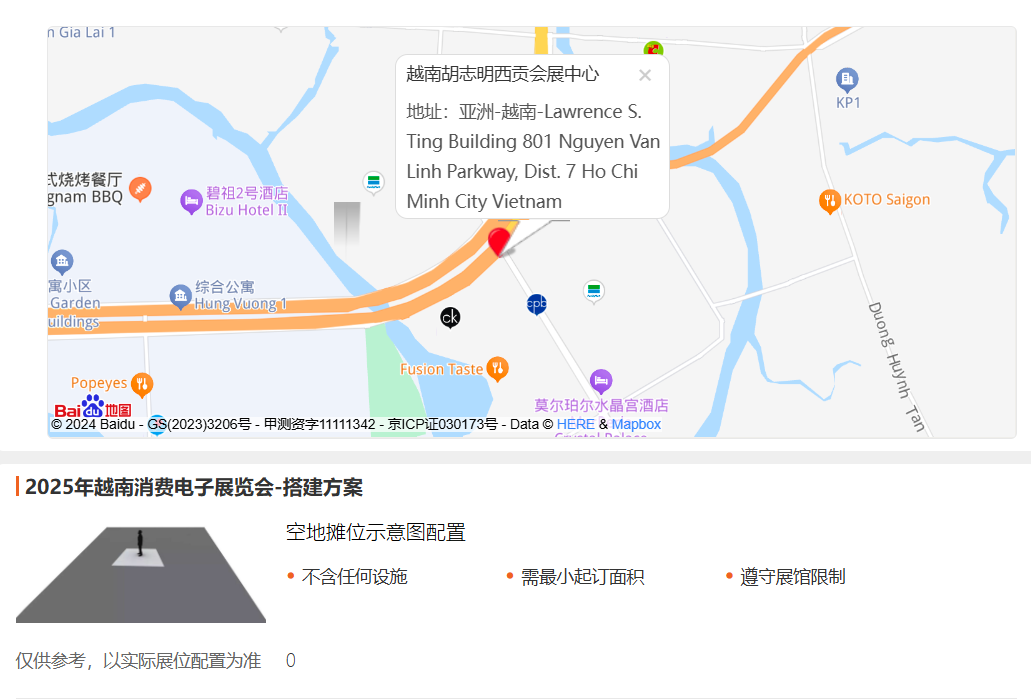Select the Bizu Hotel II hotel icon
This screenshot has height=699, width=1031.
tap(191, 201)
